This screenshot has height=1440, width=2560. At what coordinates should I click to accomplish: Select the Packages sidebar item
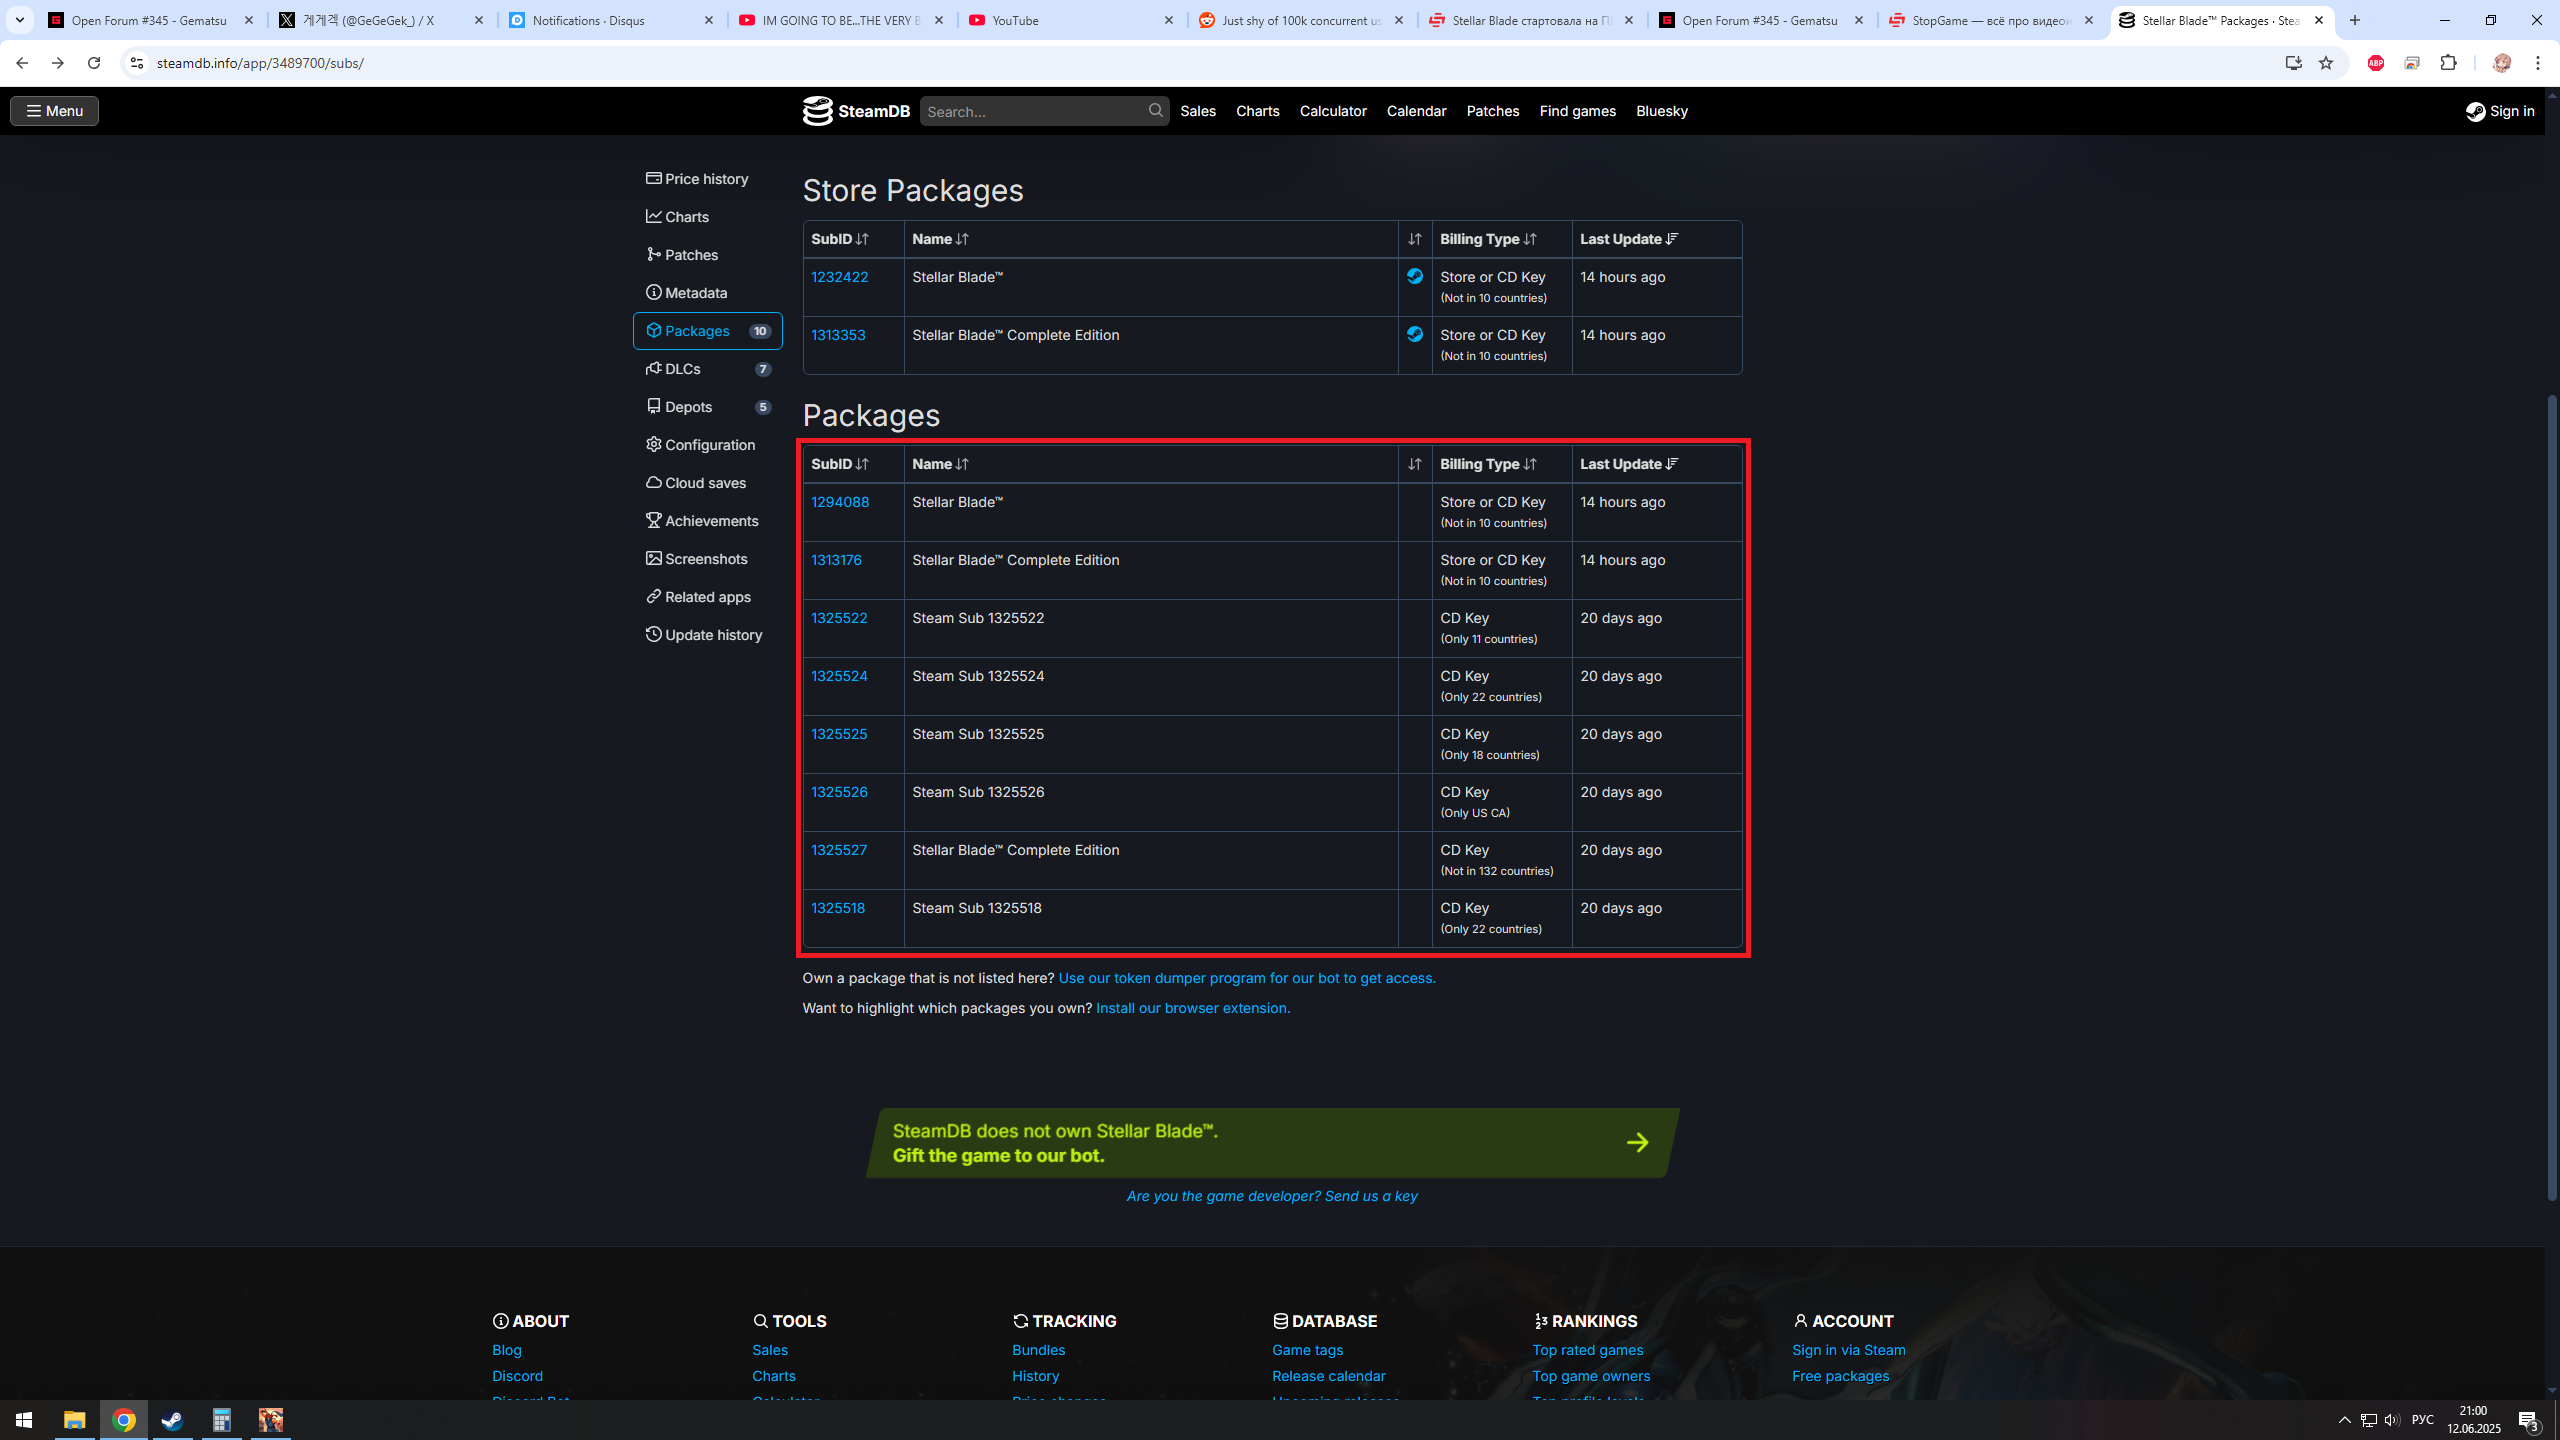point(708,331)
